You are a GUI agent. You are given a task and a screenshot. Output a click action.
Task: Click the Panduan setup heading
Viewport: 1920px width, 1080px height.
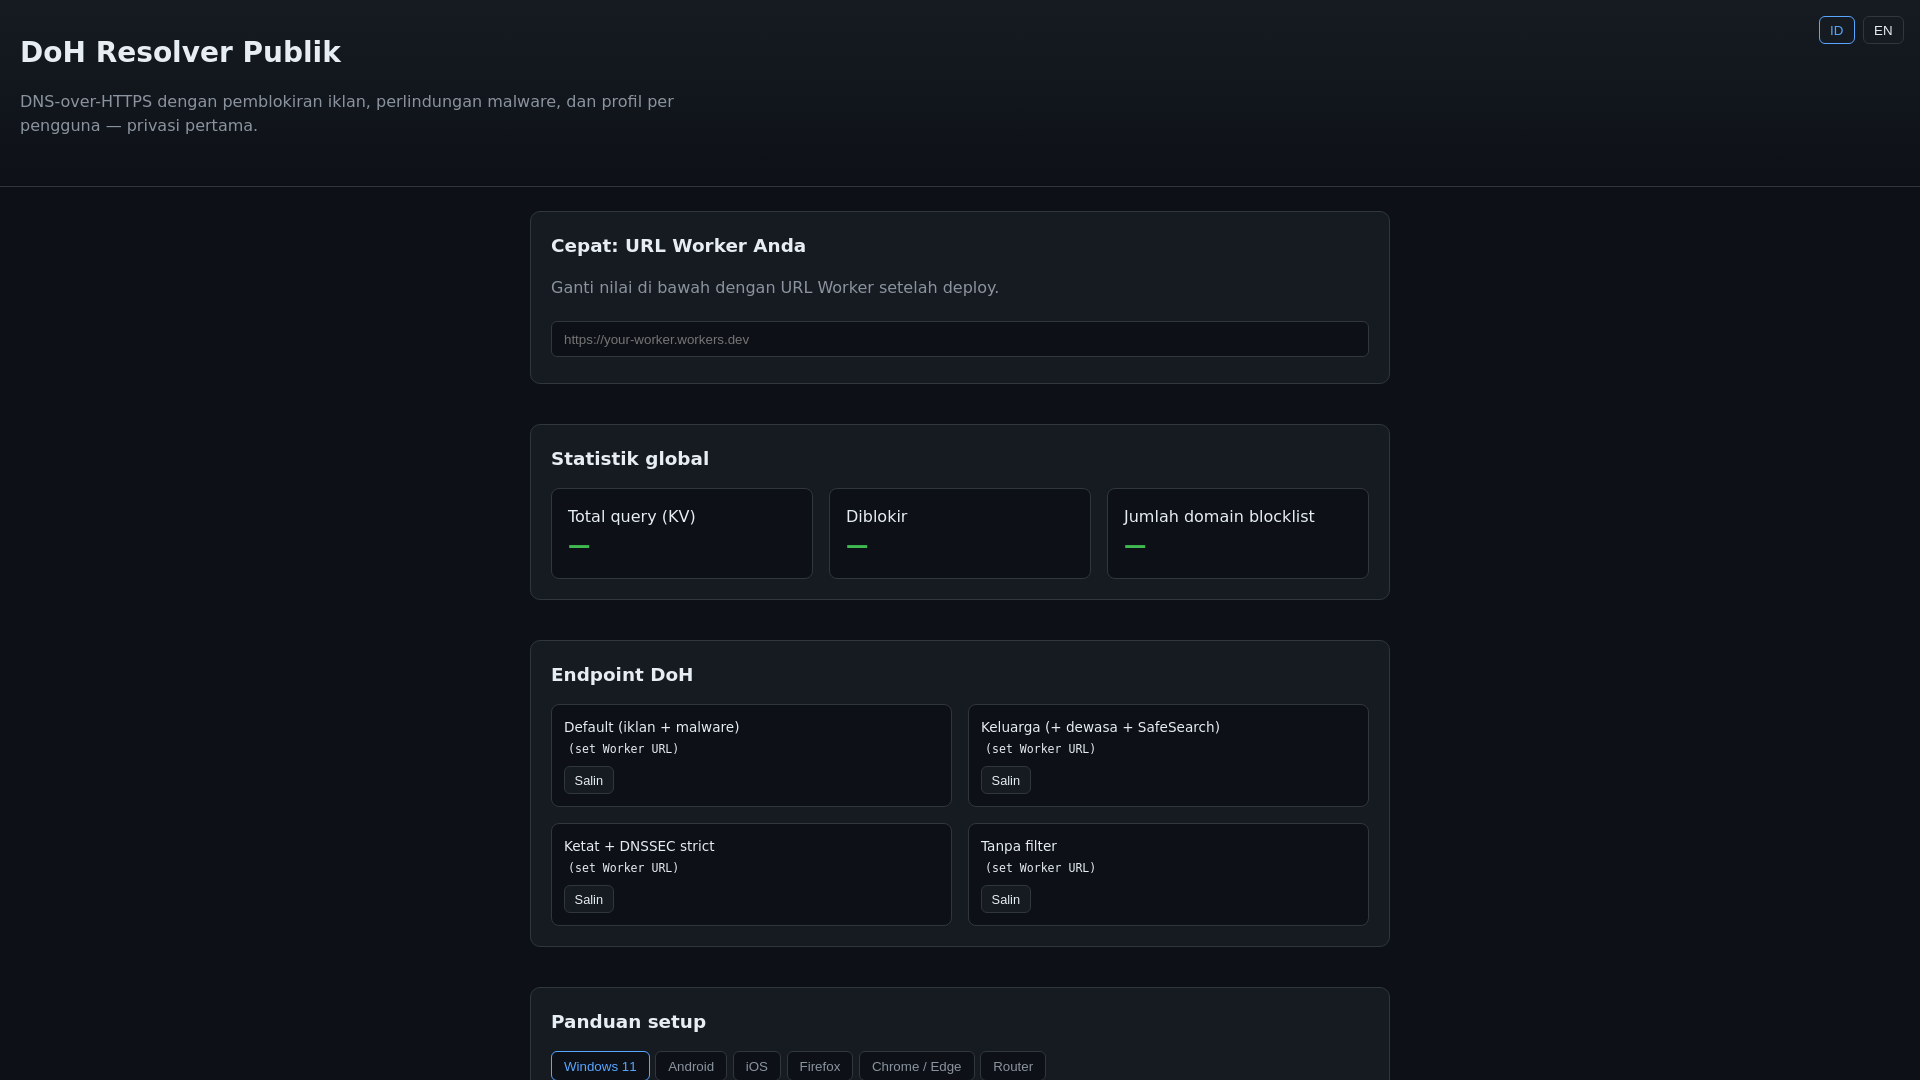(628, 1022)
